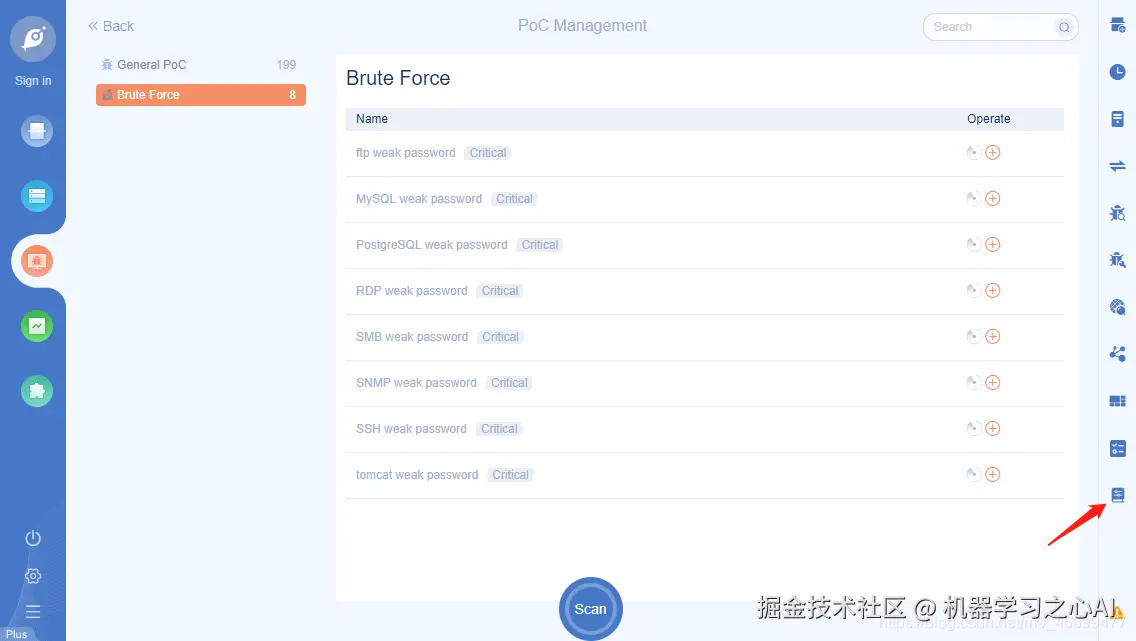Open the swap arrows right-rail icon

1117,166
